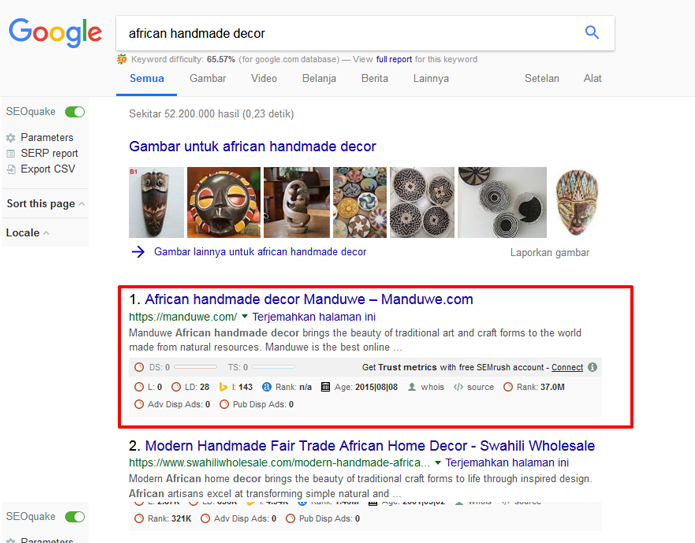This screenshot has height=543, width=695.
Task: Click the blue search magnifier icon
Action: (x=592, y=32)
